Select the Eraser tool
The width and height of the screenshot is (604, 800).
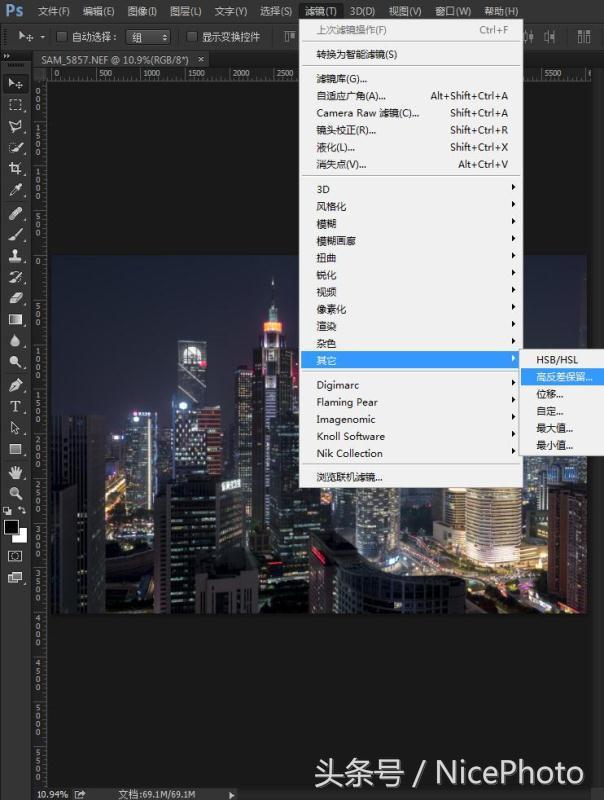point(15,298)
